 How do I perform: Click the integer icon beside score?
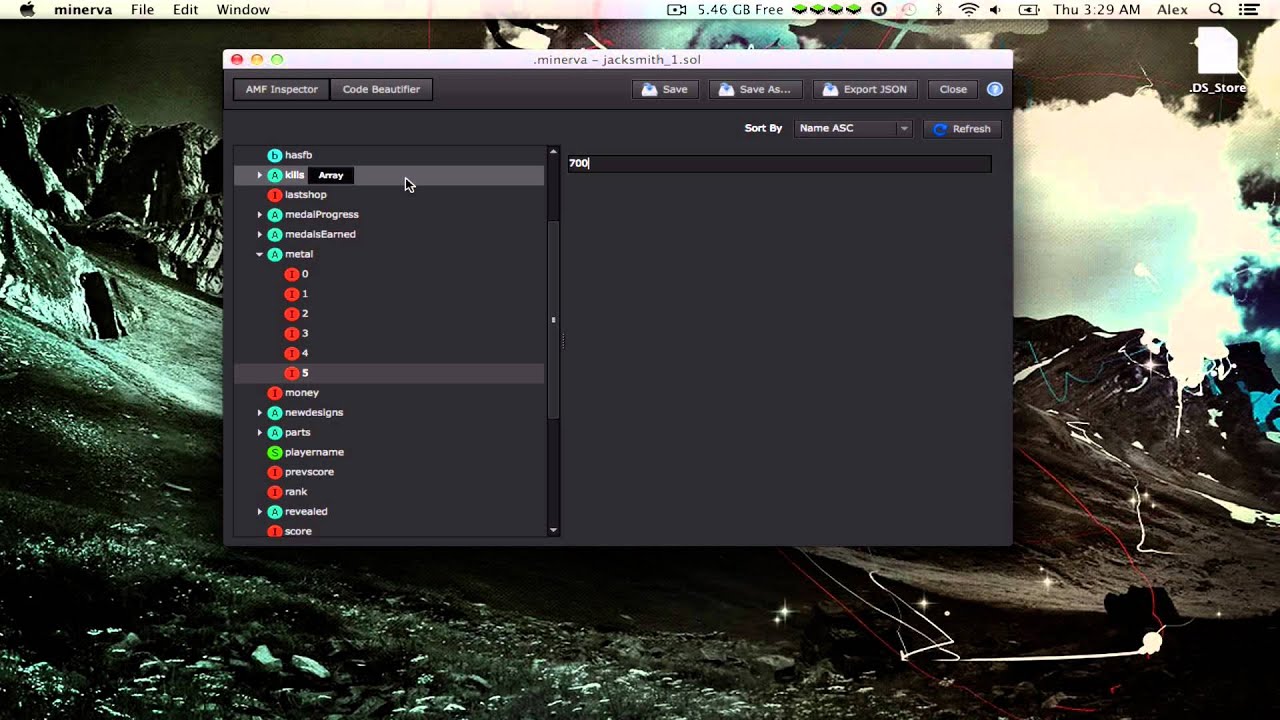pyautogui.click(x=275, y=531)
